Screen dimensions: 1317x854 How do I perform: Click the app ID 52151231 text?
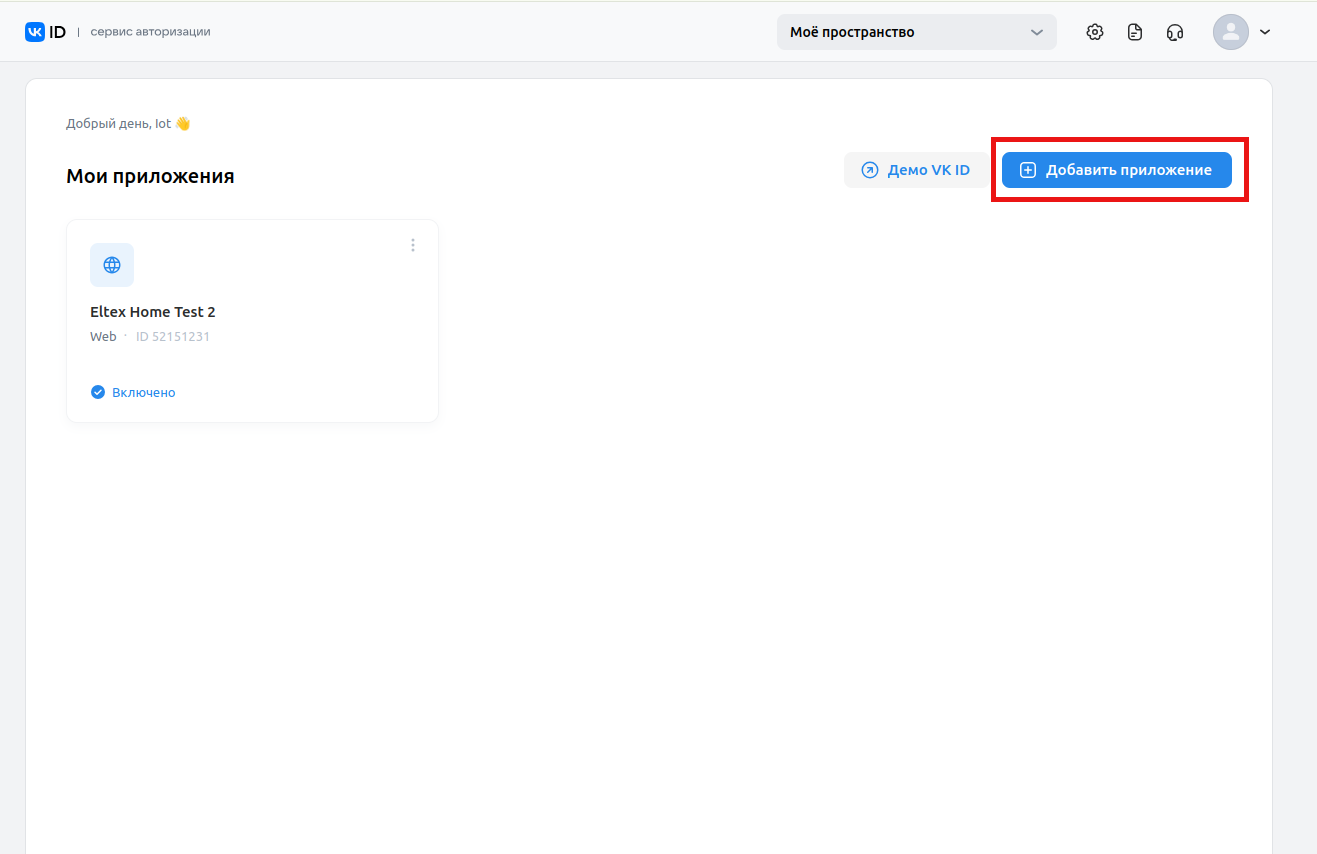173,337
